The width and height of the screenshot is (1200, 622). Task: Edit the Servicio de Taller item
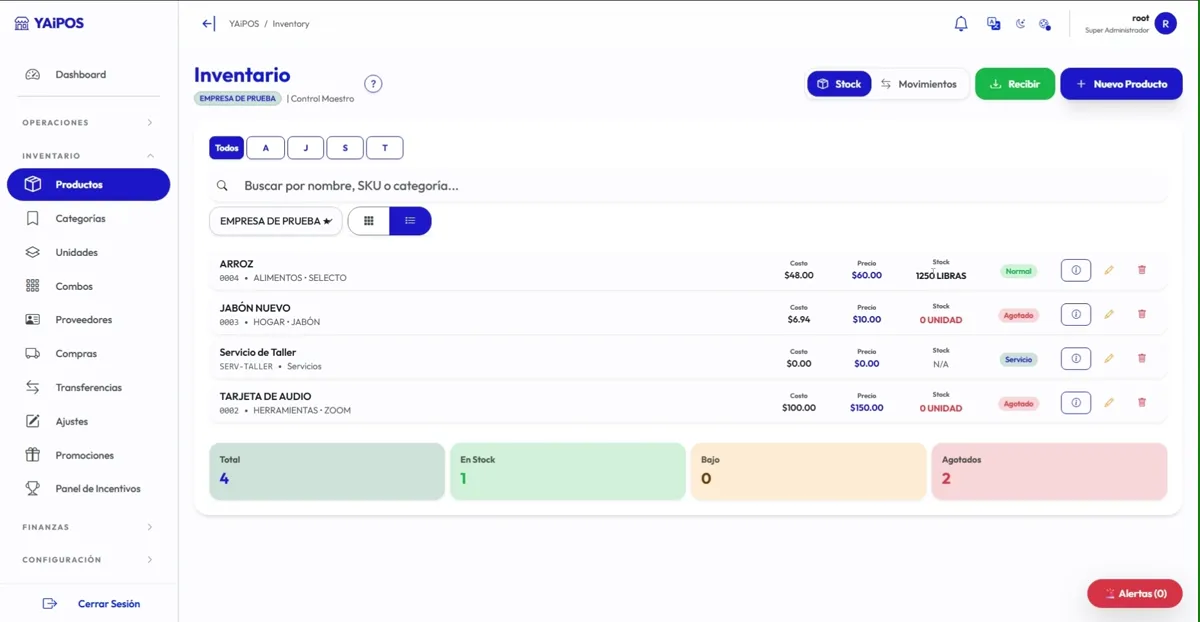[x=1109, y=358]
